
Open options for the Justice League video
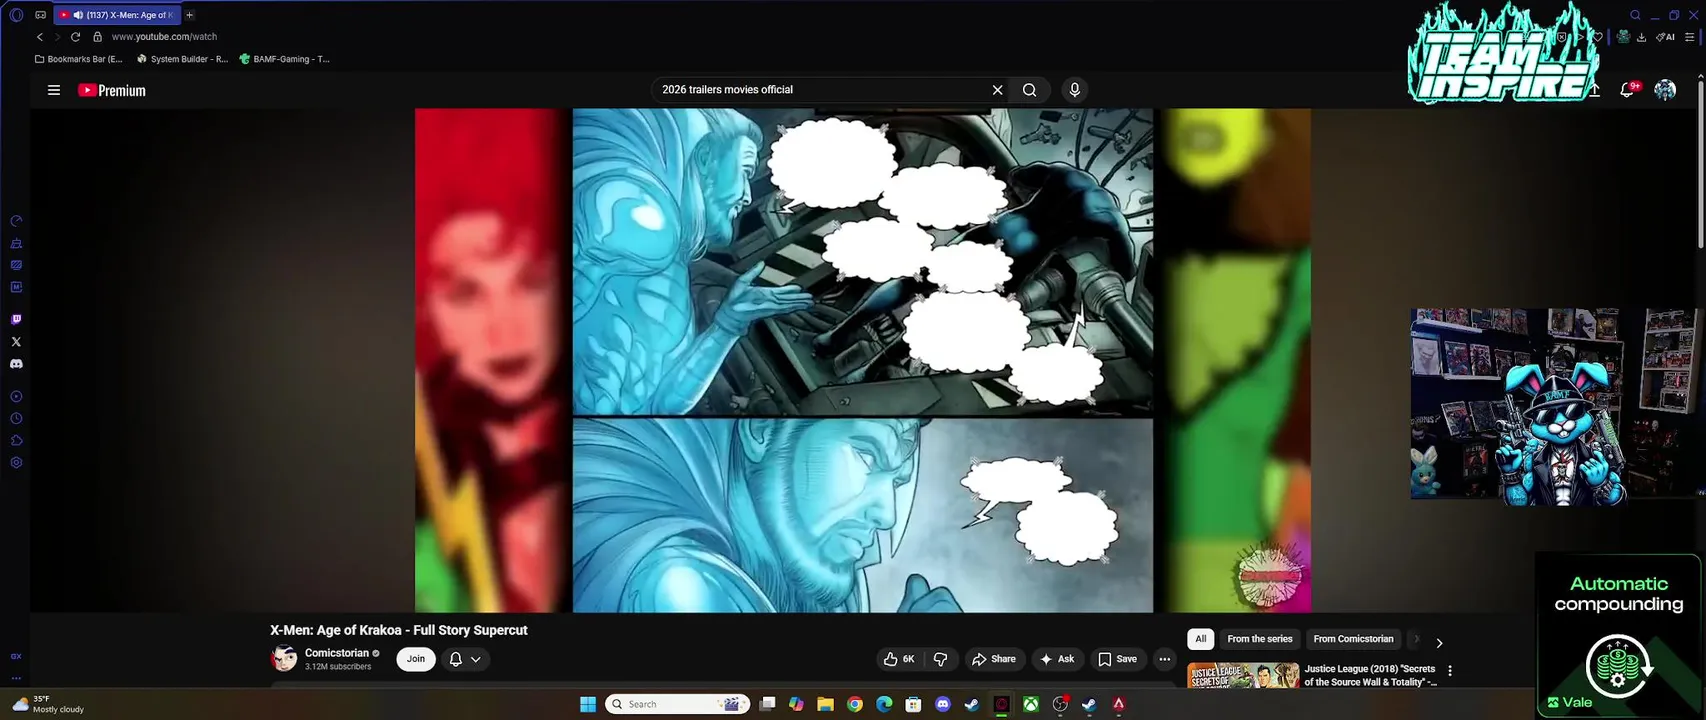(x=1450, y=671)
